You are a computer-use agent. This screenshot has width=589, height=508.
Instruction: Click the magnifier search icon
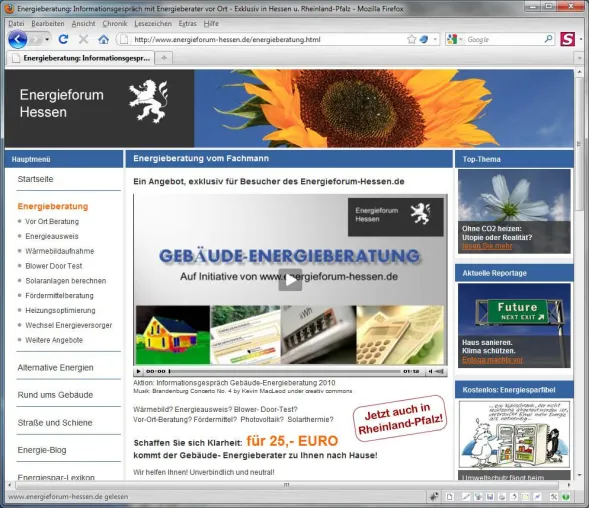[548, 39]
